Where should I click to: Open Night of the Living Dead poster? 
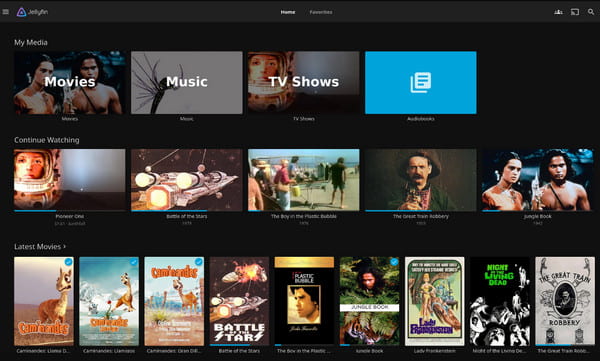tap(500, 301)
